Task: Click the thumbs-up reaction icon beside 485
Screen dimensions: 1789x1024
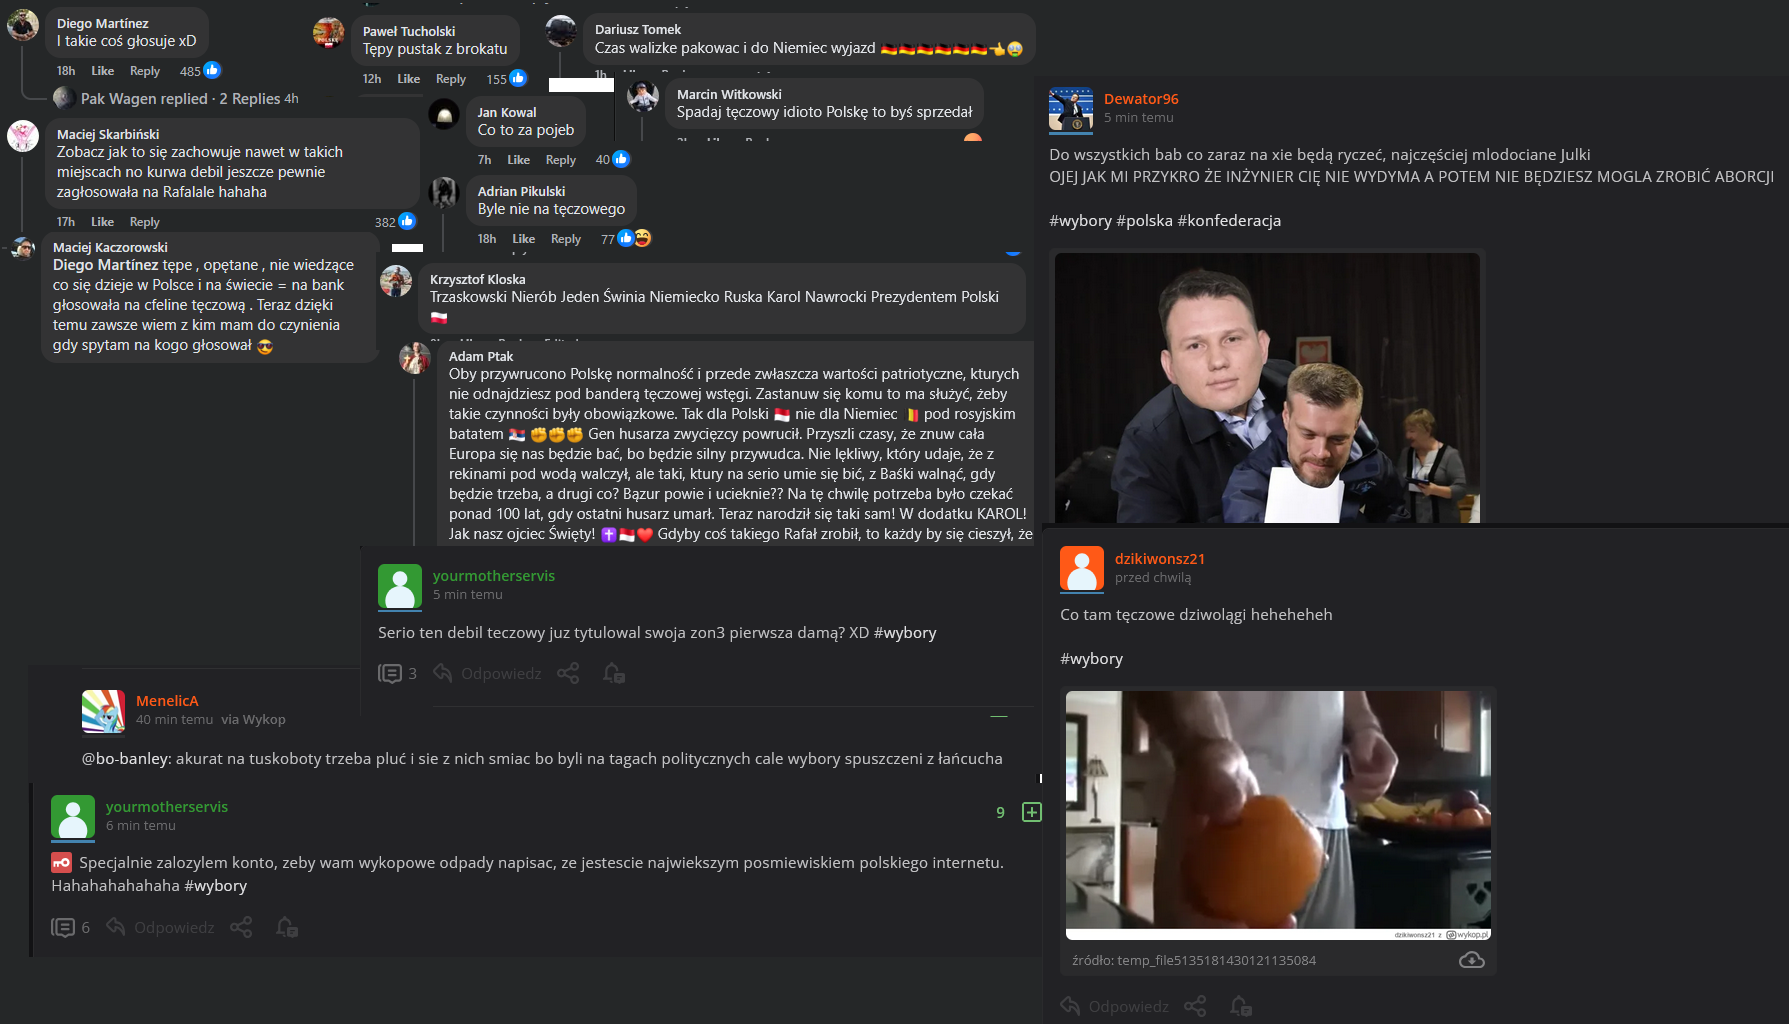Action: click(x=212, y=70)
